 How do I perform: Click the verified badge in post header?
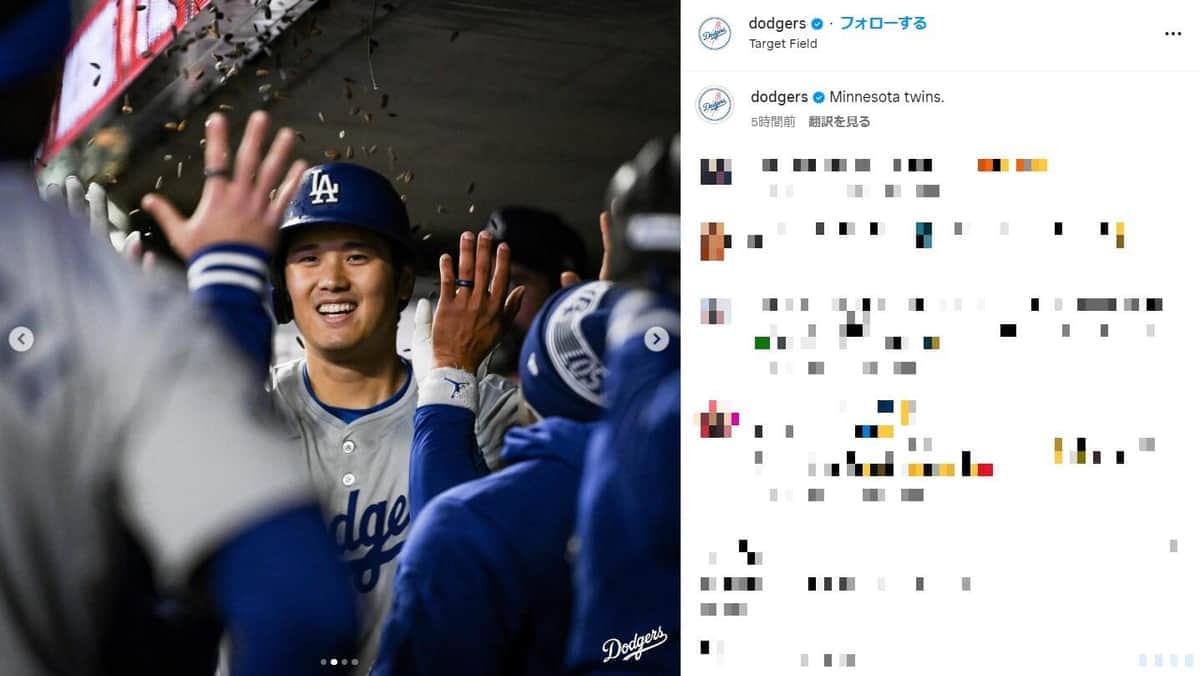click(x=817, y=24)
